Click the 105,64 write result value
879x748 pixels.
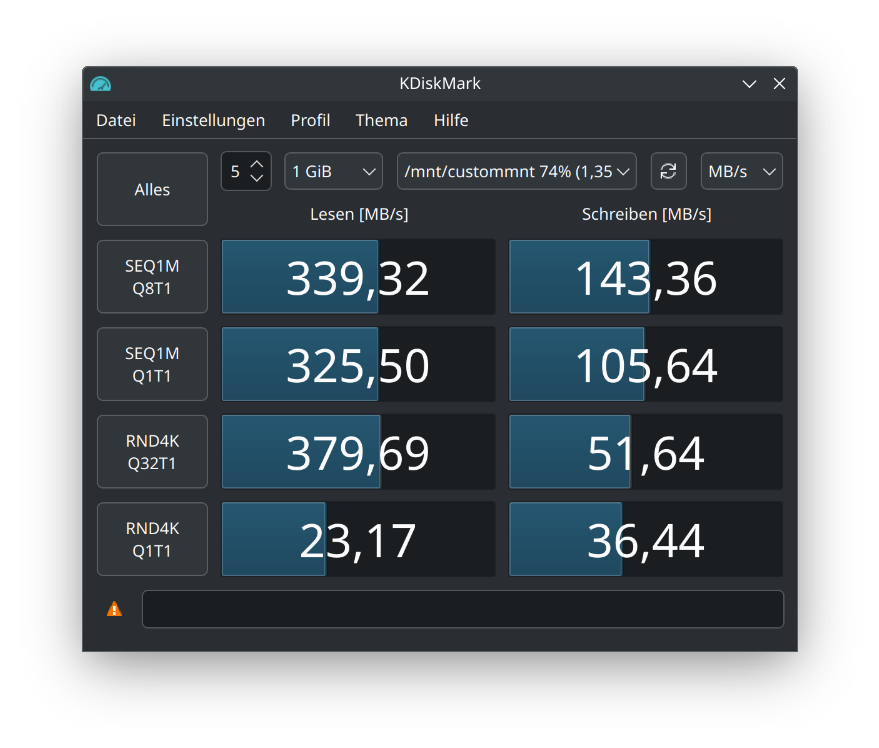pyautogui.click(x=646, y=366)
